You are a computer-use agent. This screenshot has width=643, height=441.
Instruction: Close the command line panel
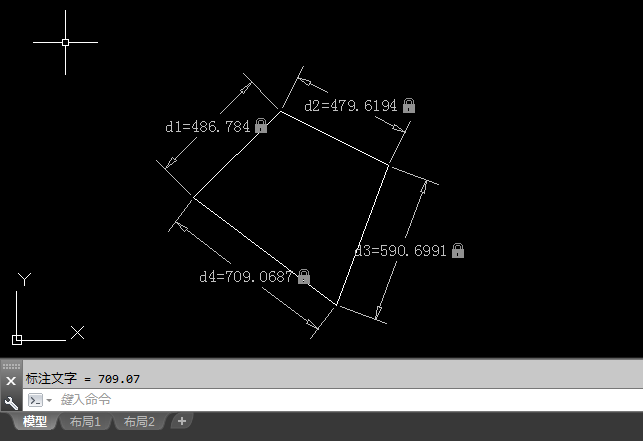(11, 381)
